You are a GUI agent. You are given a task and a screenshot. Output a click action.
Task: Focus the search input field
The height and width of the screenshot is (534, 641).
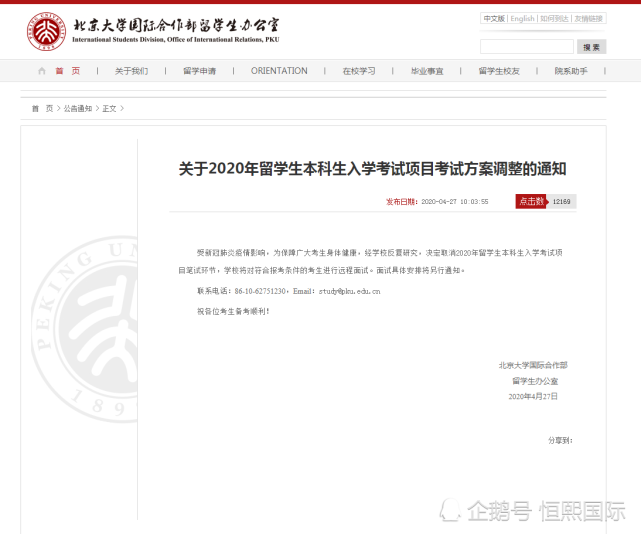coord(527,47)
